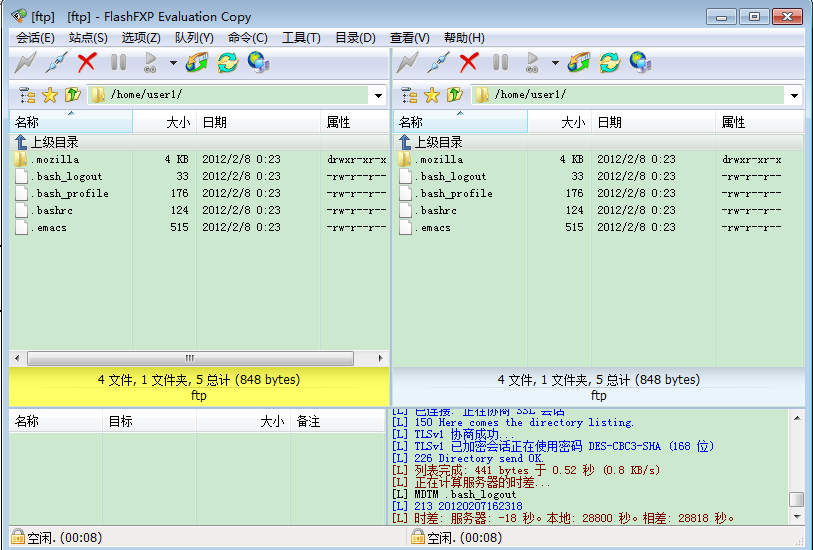Open the 命令(C) menu
813x550 pixels.
247,38
